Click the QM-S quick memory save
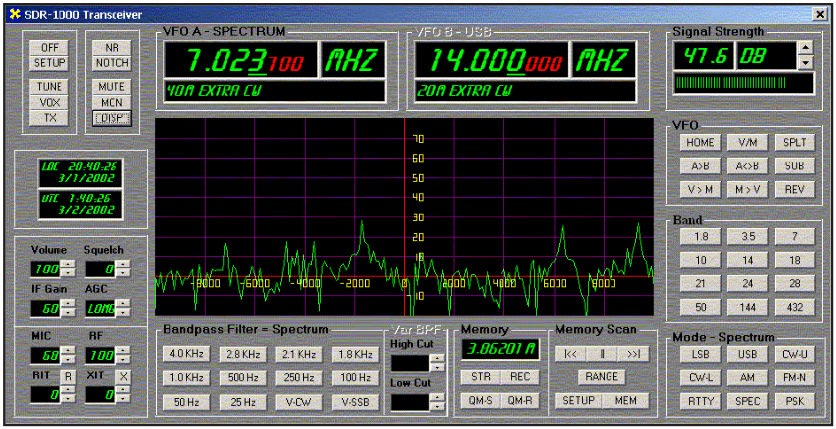Image resolution: width=836 pixels, height=429 pixels. [x=481, y=400]
